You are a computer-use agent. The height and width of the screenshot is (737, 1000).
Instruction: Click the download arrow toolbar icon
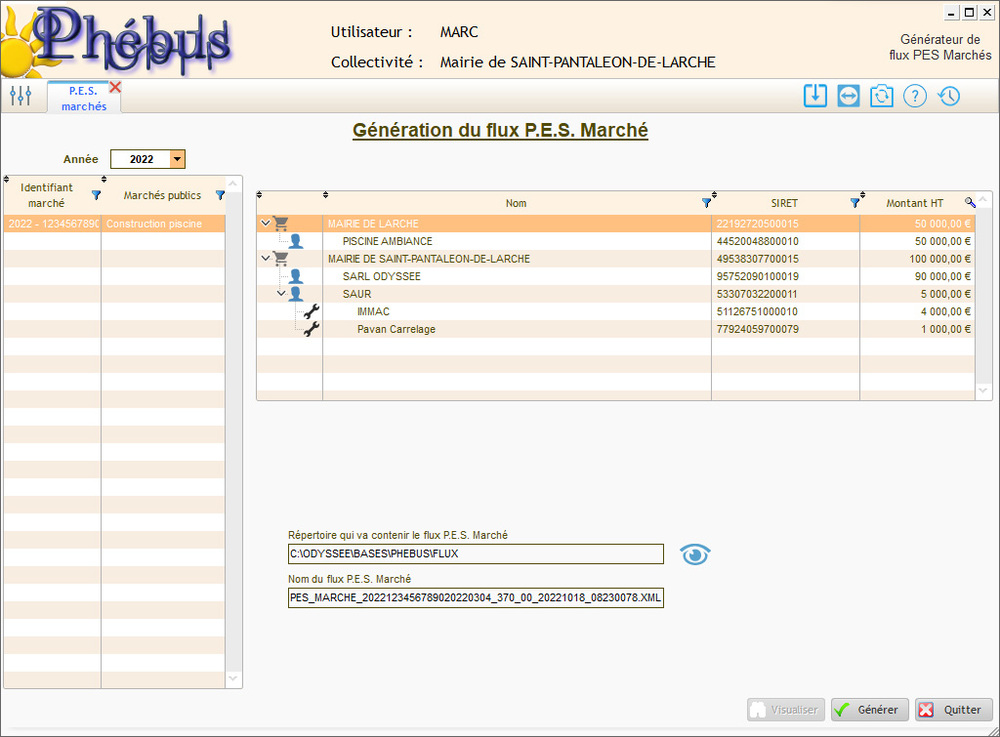(815, 96)
